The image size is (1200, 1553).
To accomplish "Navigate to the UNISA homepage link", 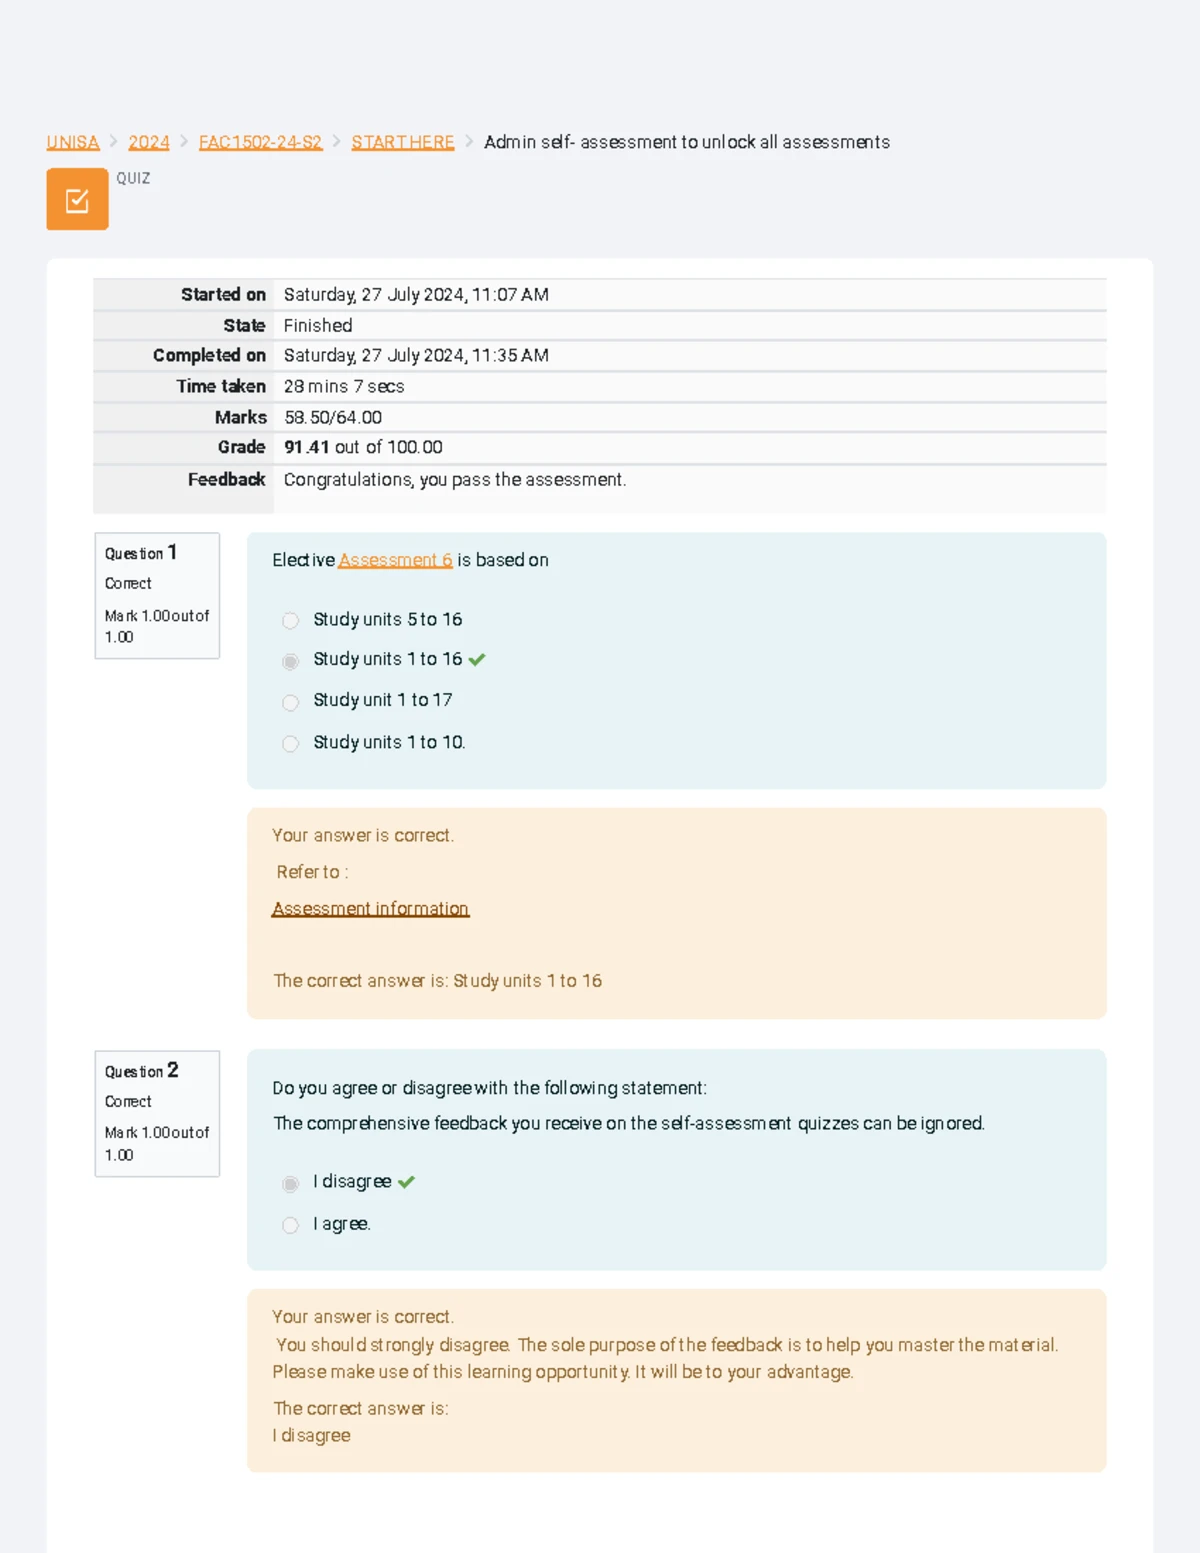I will pos(71,141).
